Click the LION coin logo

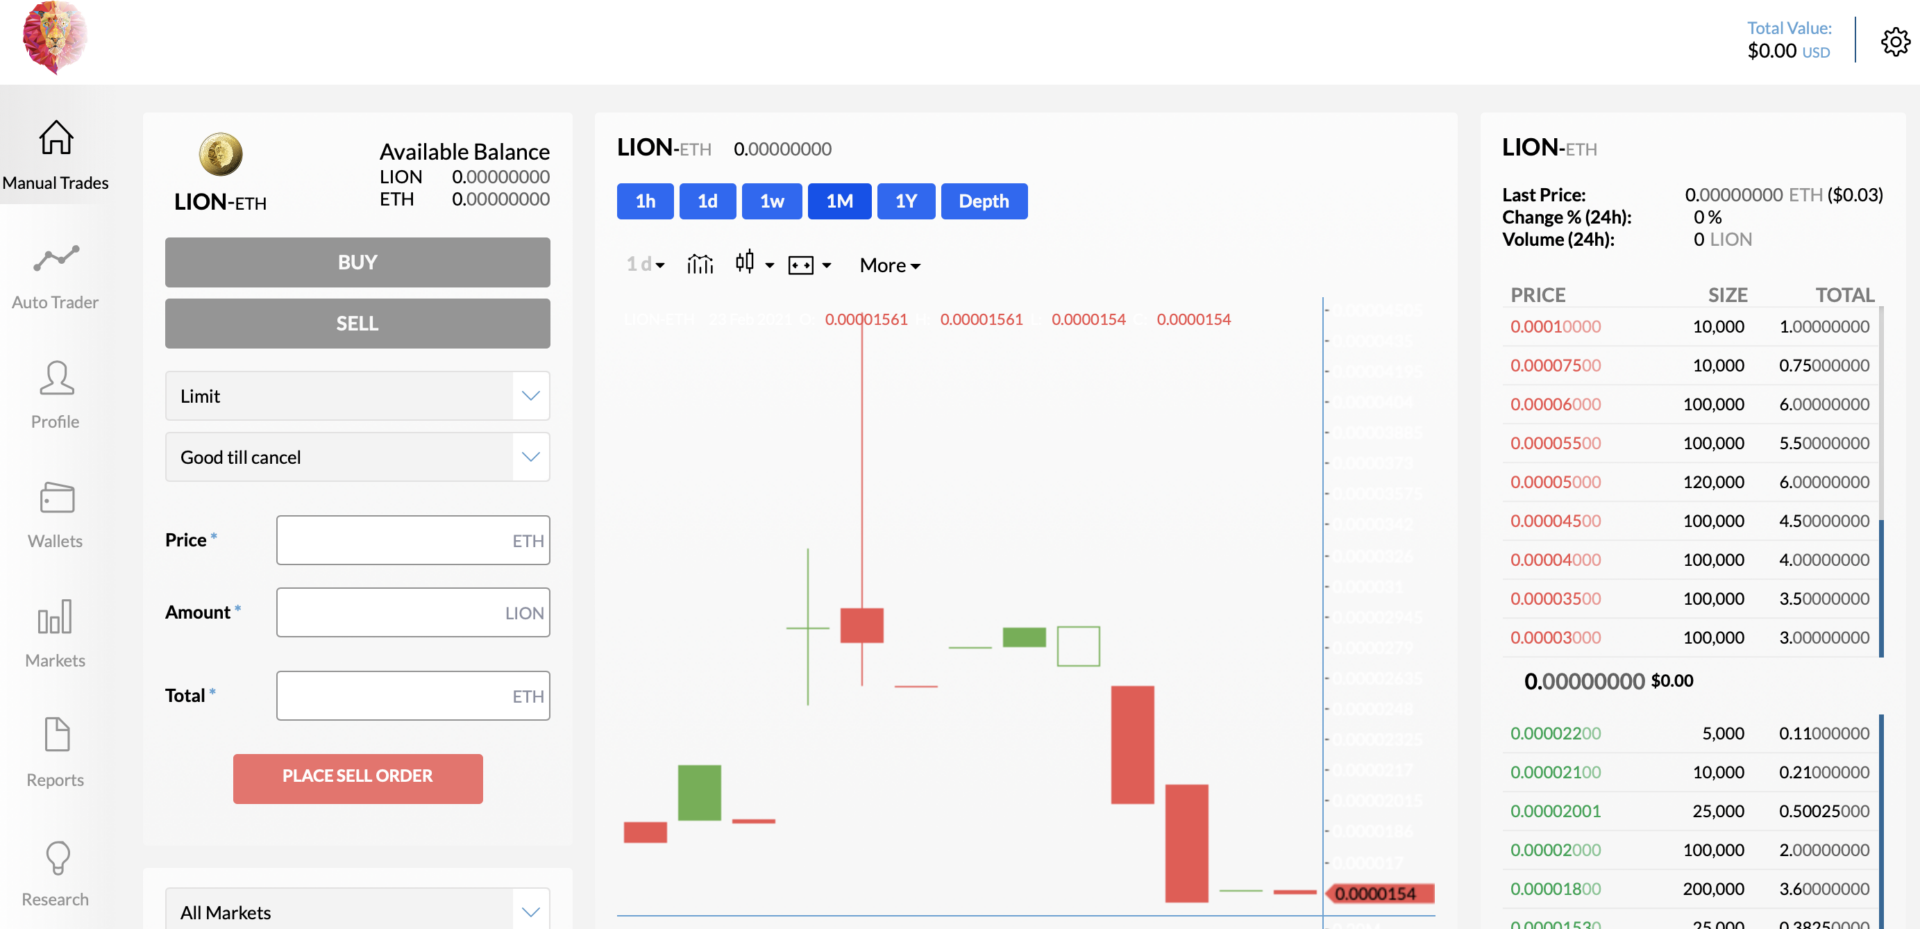tap(220, 154)
